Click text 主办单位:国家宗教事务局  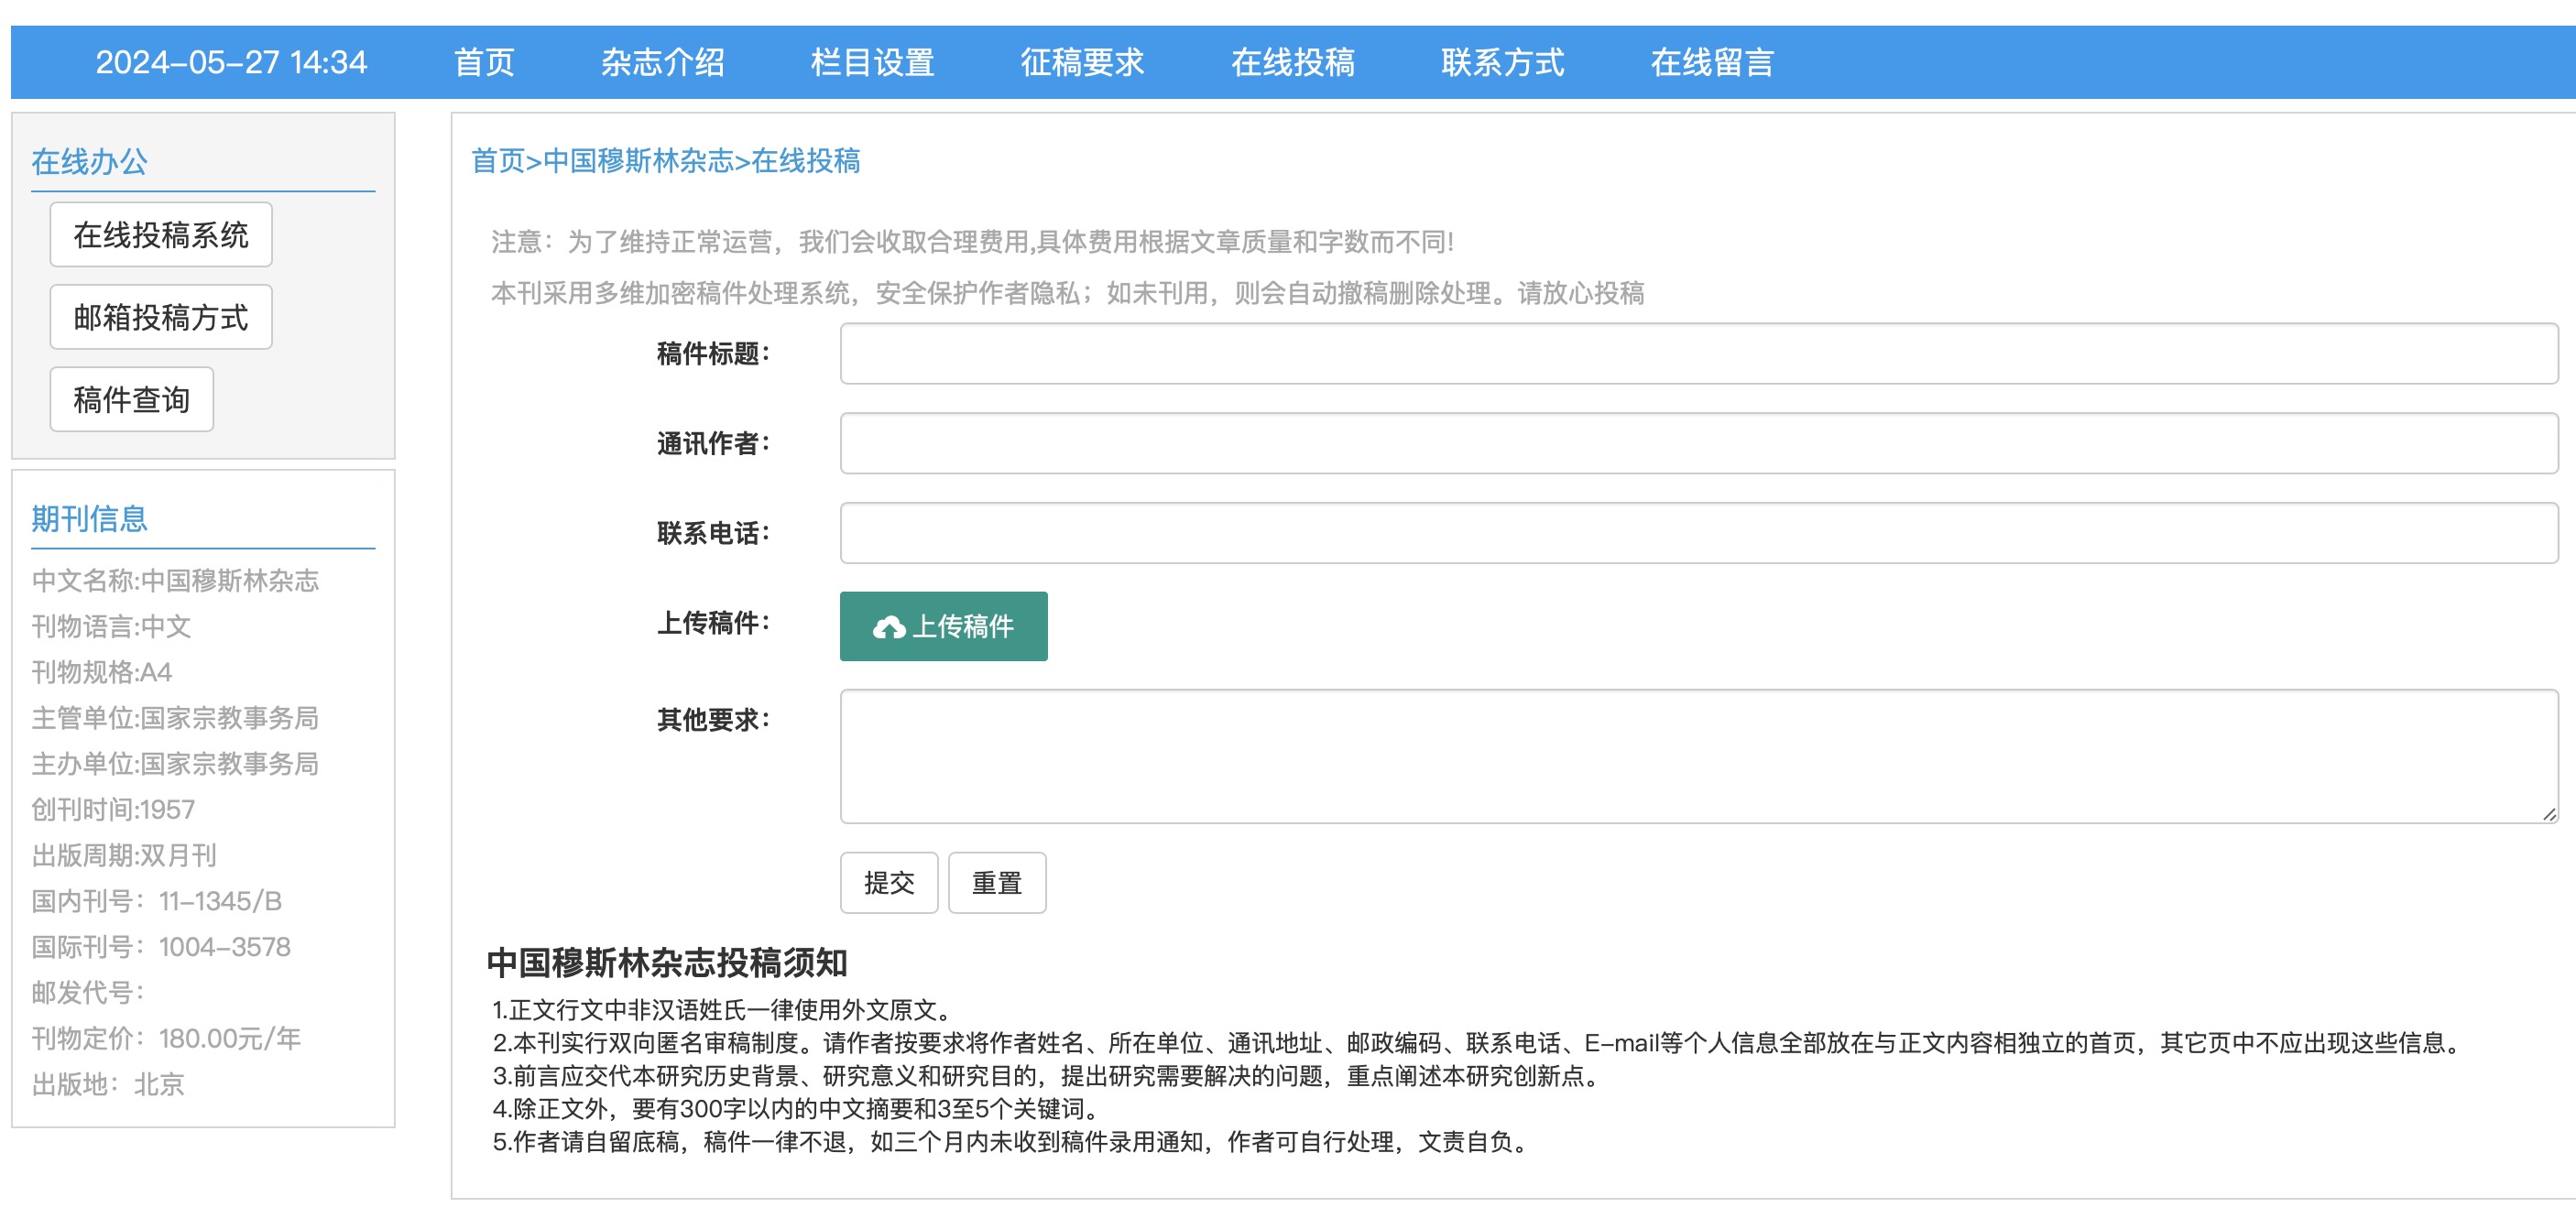(175, 764)
